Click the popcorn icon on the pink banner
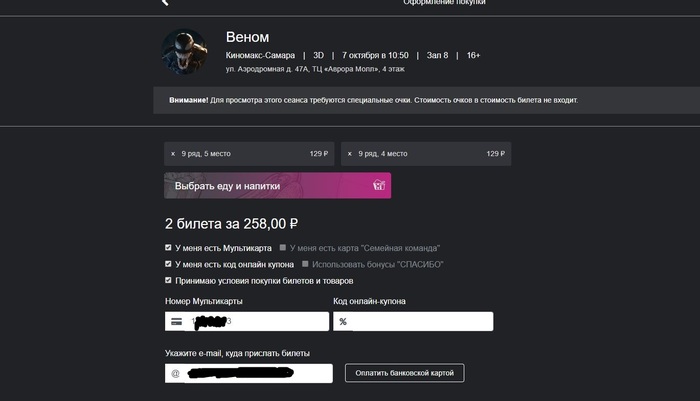The height and width of the screenshot is (401, 700). point(378,186)
